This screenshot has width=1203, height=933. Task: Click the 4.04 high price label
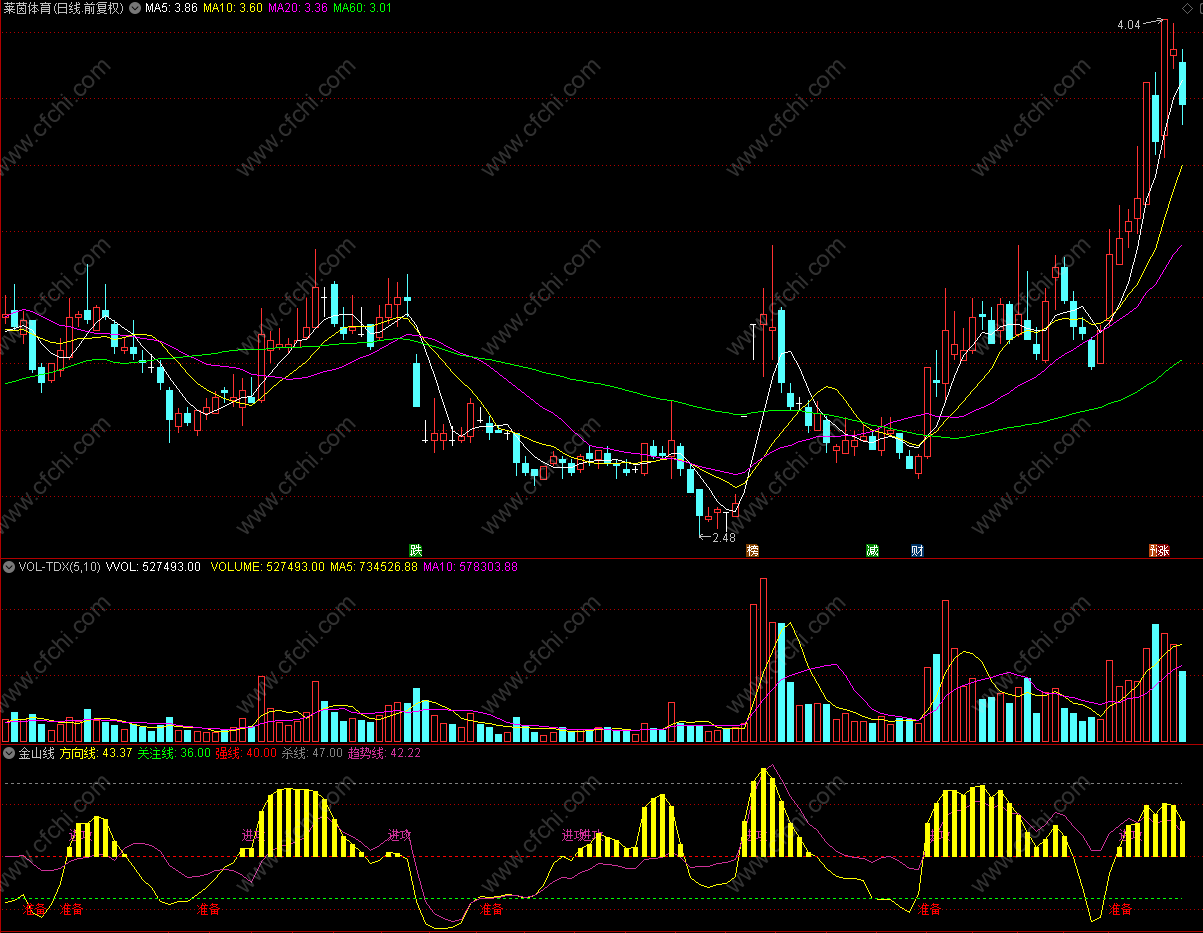(x=1129, y=24)
